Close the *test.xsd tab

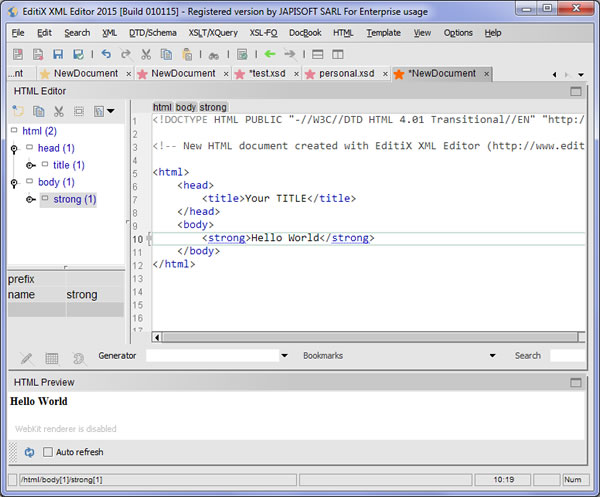296,74
